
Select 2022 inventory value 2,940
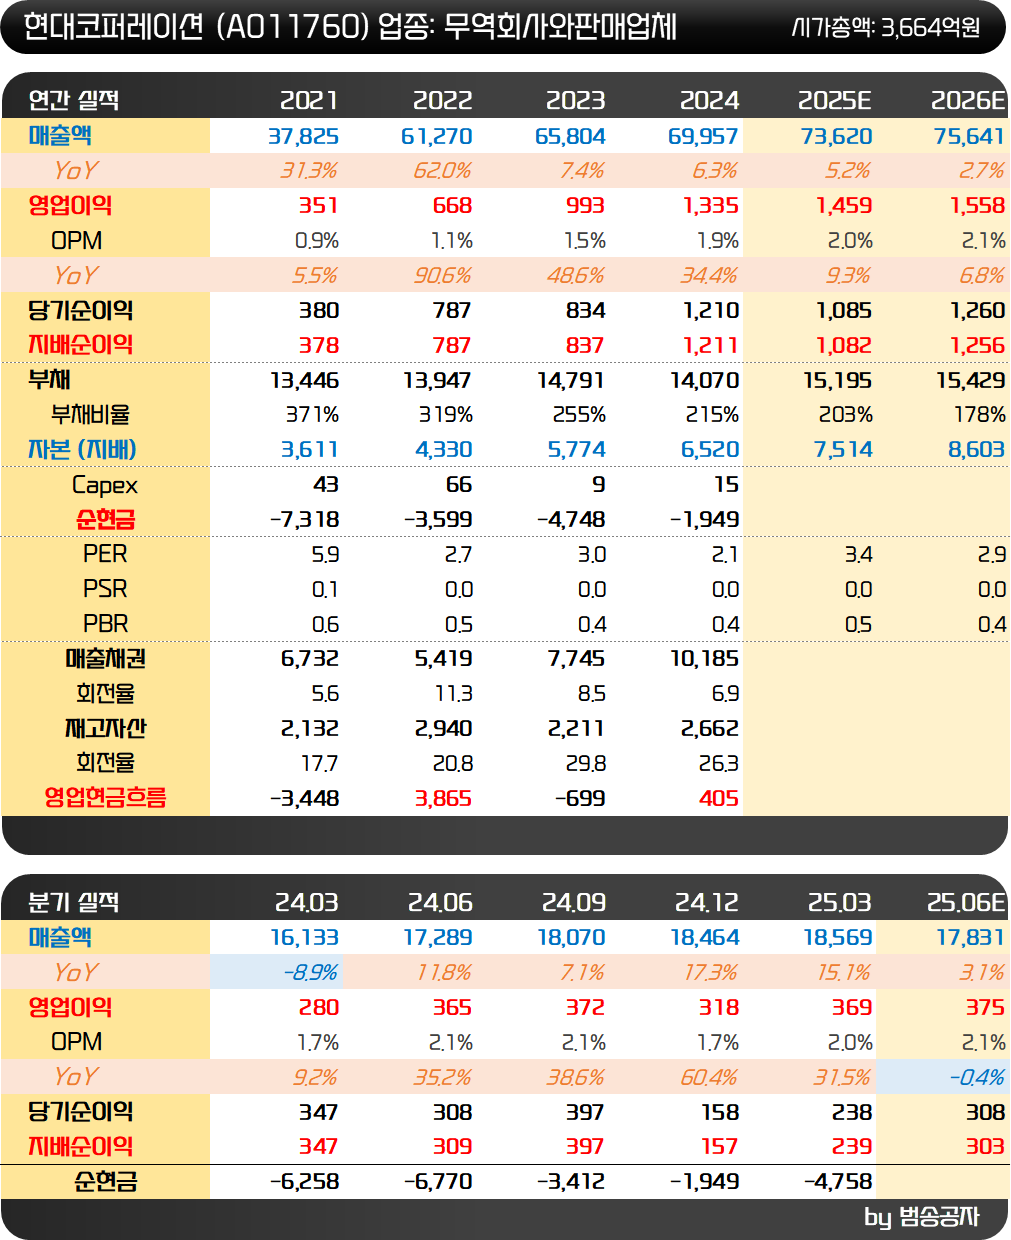(x=444, y=729)
